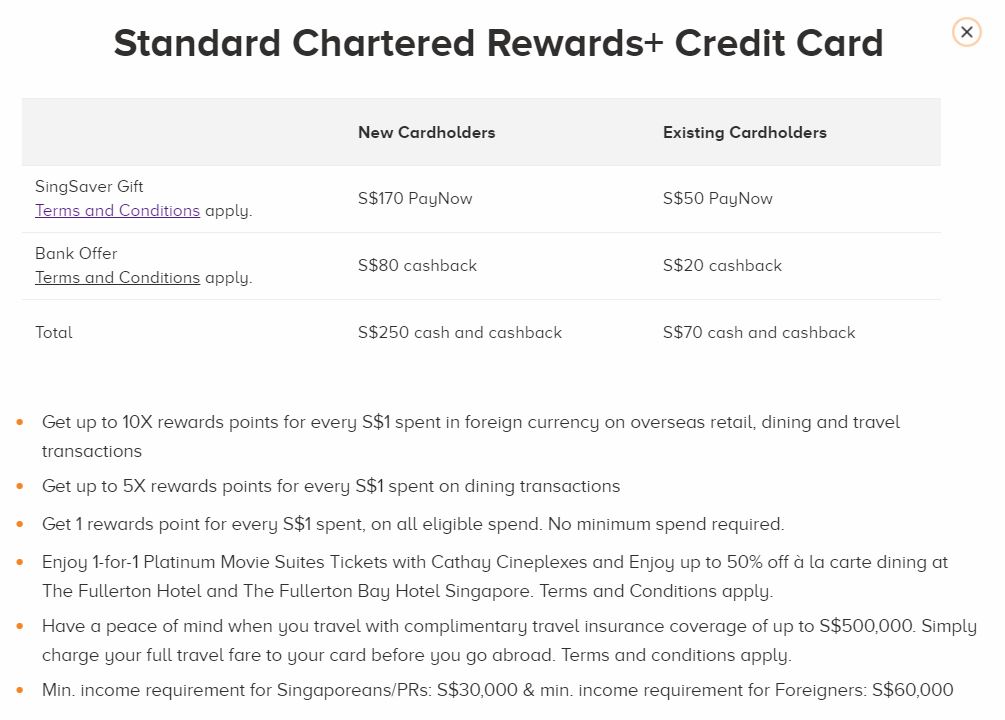Click the Total row label
This screenshot has height=720, width=1005.
[54, 333]
